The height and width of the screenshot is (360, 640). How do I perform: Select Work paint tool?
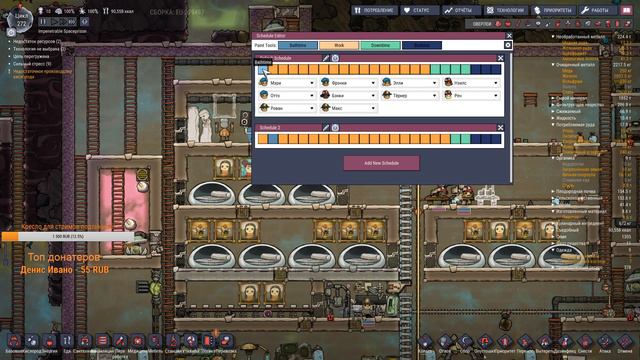(339, 45)
